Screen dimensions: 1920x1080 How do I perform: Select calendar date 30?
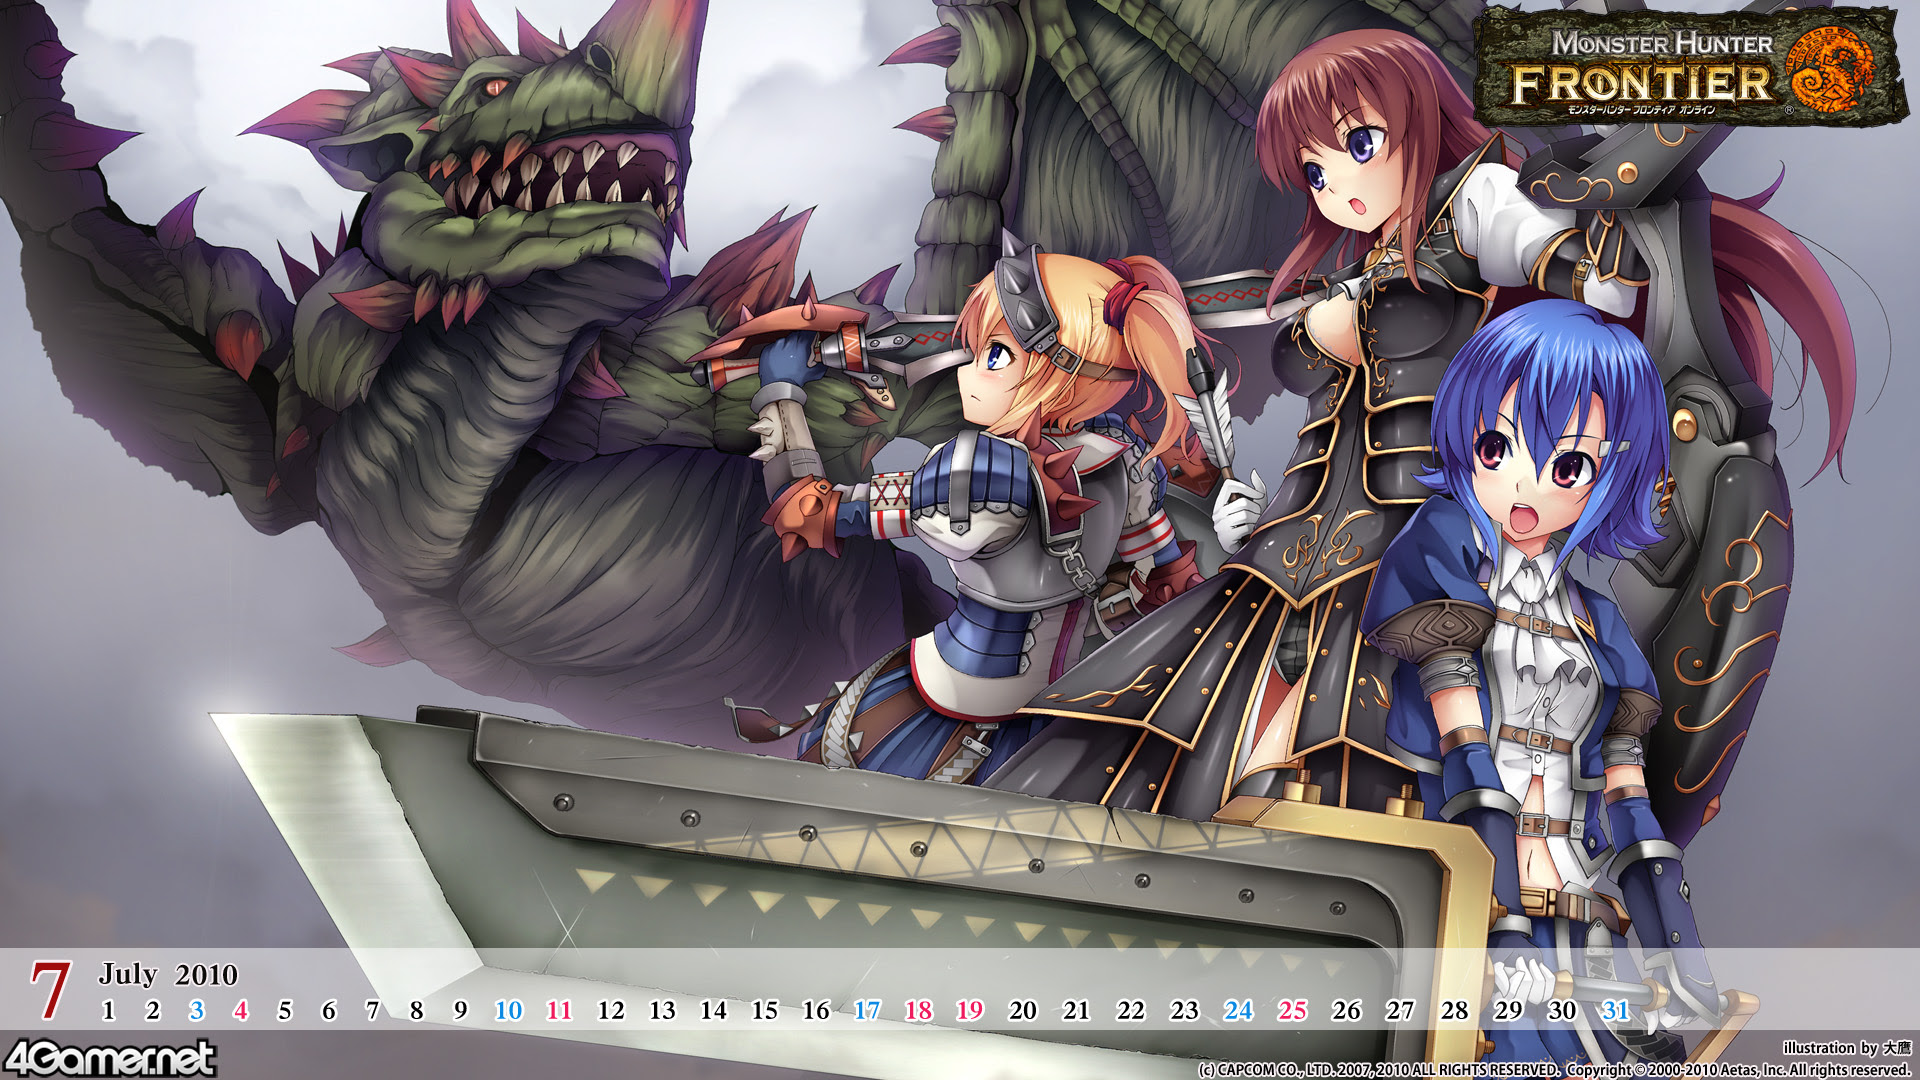coord(1562,1010)
